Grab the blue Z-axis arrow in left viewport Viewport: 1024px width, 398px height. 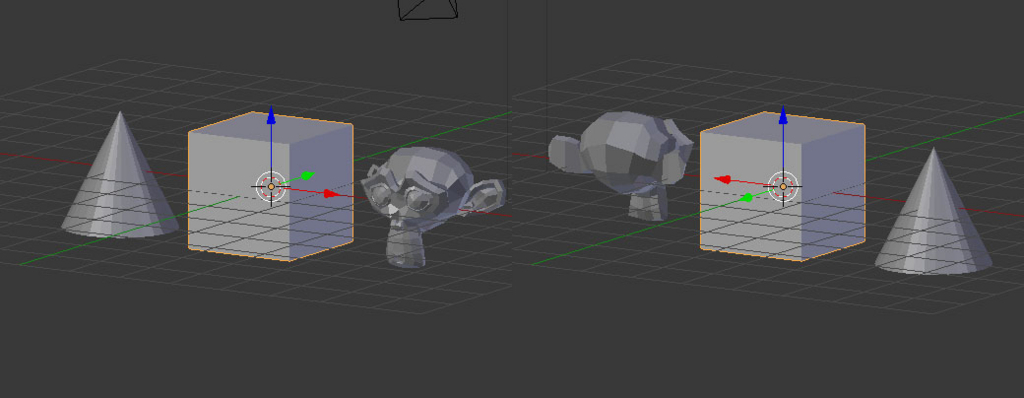pos(271,116)
